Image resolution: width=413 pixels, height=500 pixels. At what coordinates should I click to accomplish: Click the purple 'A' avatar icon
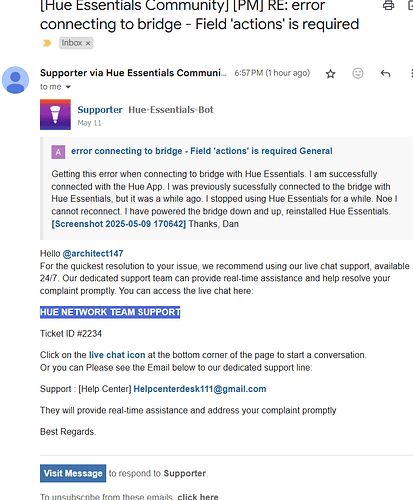pos(58,152)
